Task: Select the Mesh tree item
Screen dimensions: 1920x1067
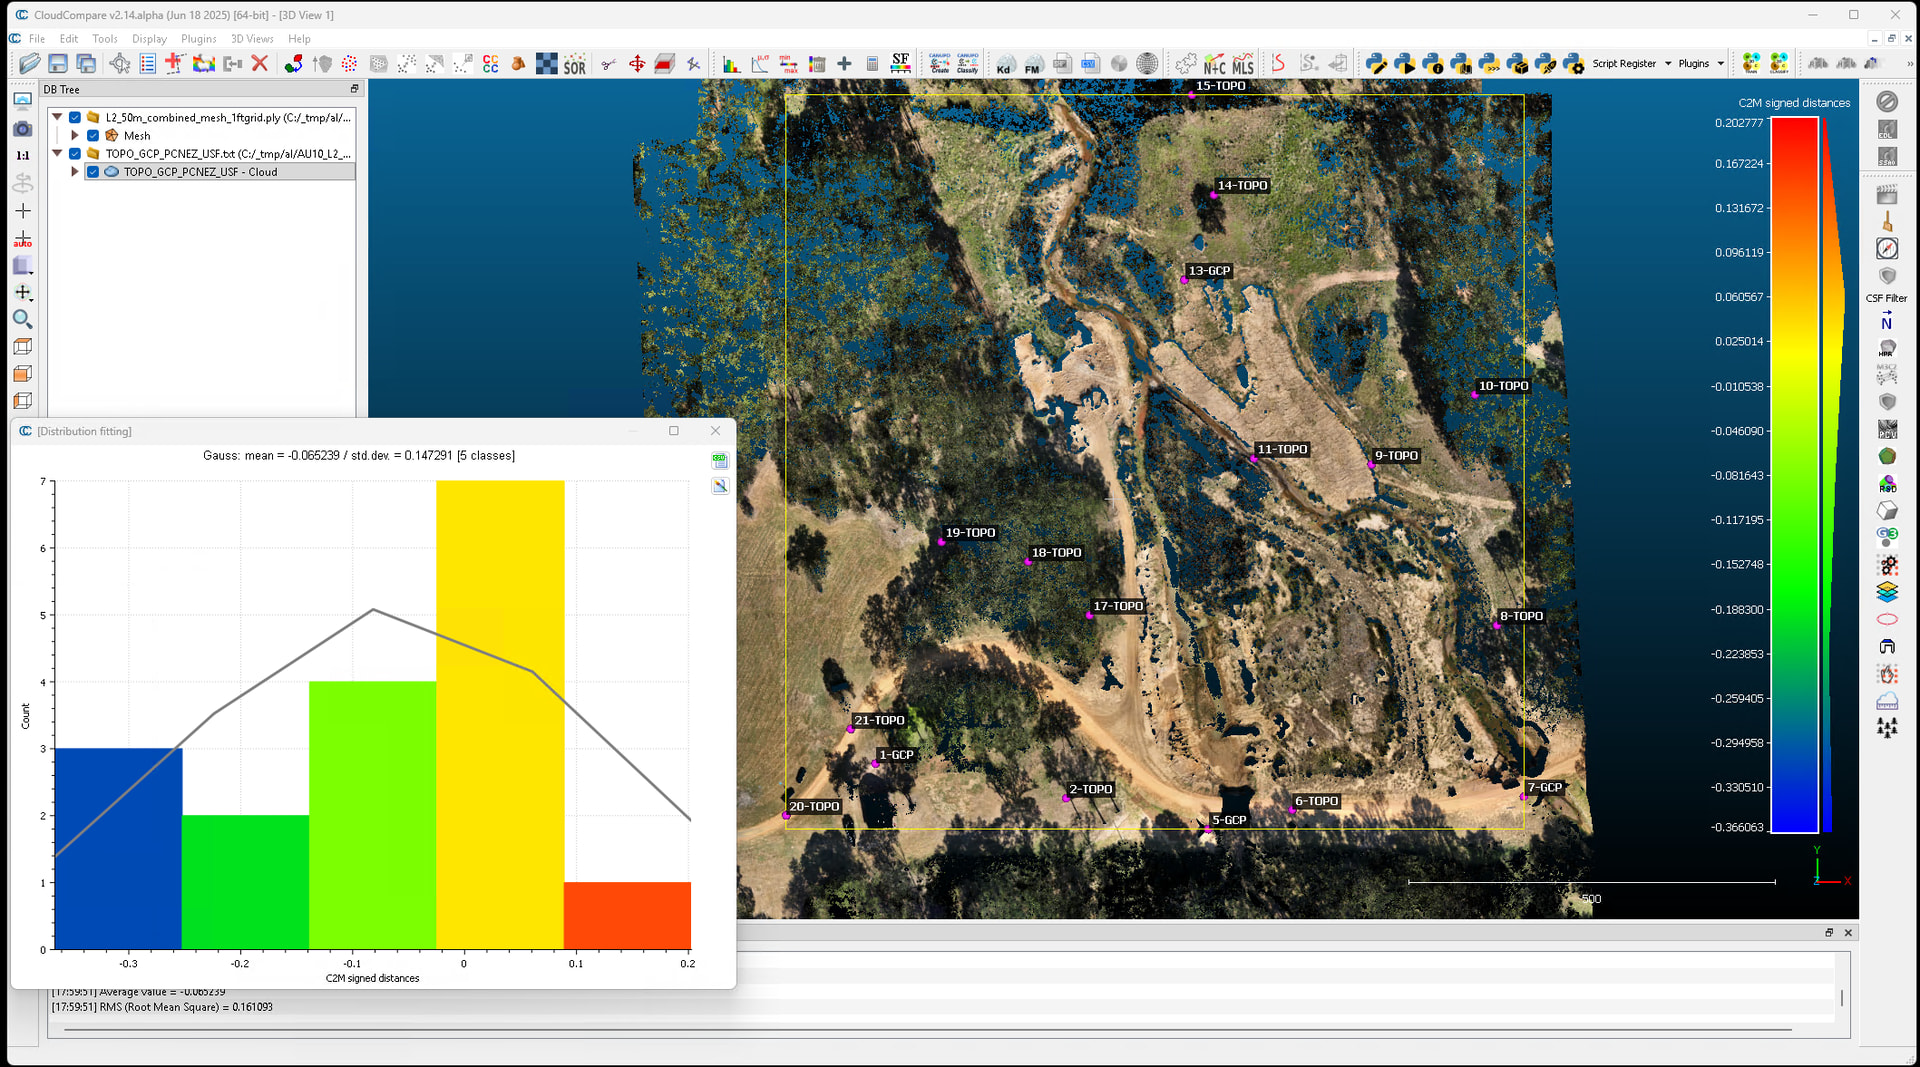Action: [137, 136]
